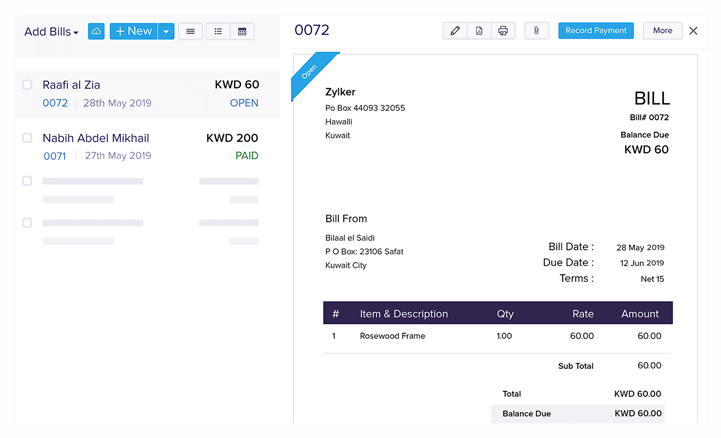This screenshot has height=438, width=721.
Task: Click the Net 15 terms value
Action: point(652,279)
